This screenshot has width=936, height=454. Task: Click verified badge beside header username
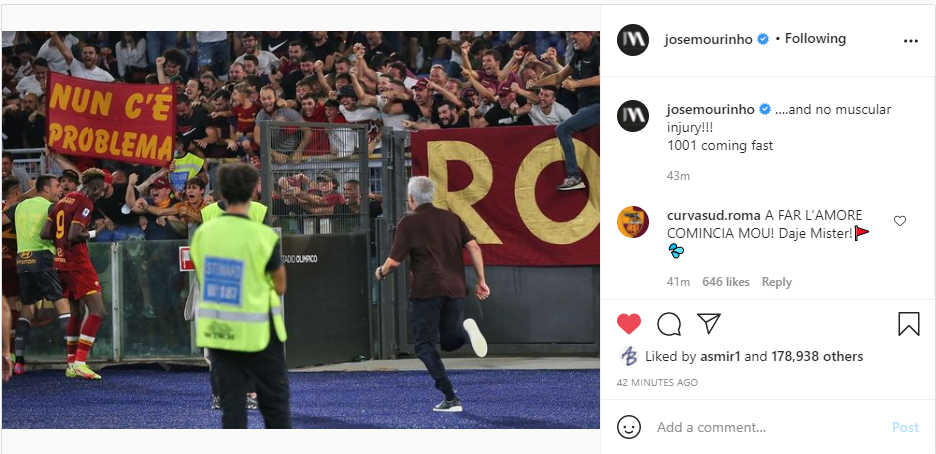tap(763, 39)
